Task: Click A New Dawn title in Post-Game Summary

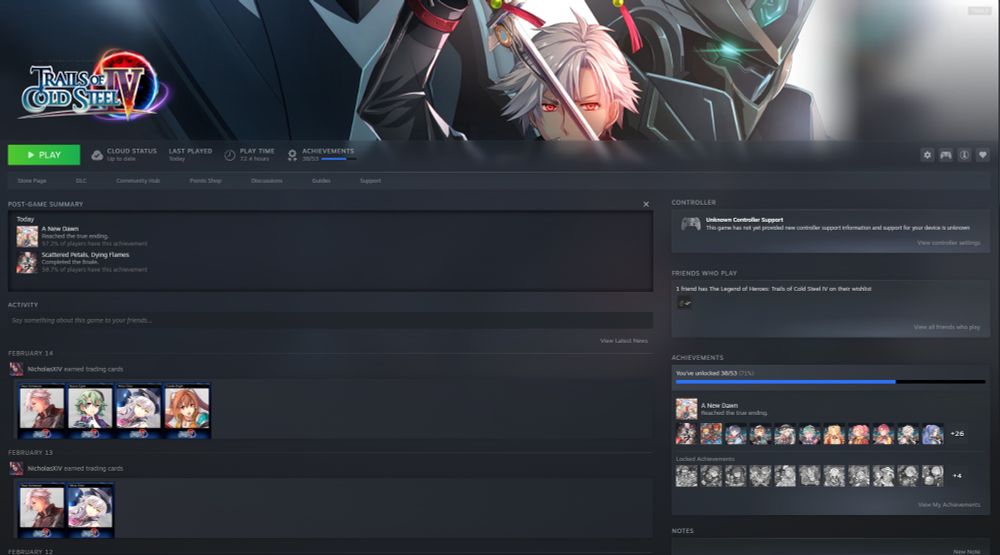Action: pyautogui.click(x=61, y=228)
